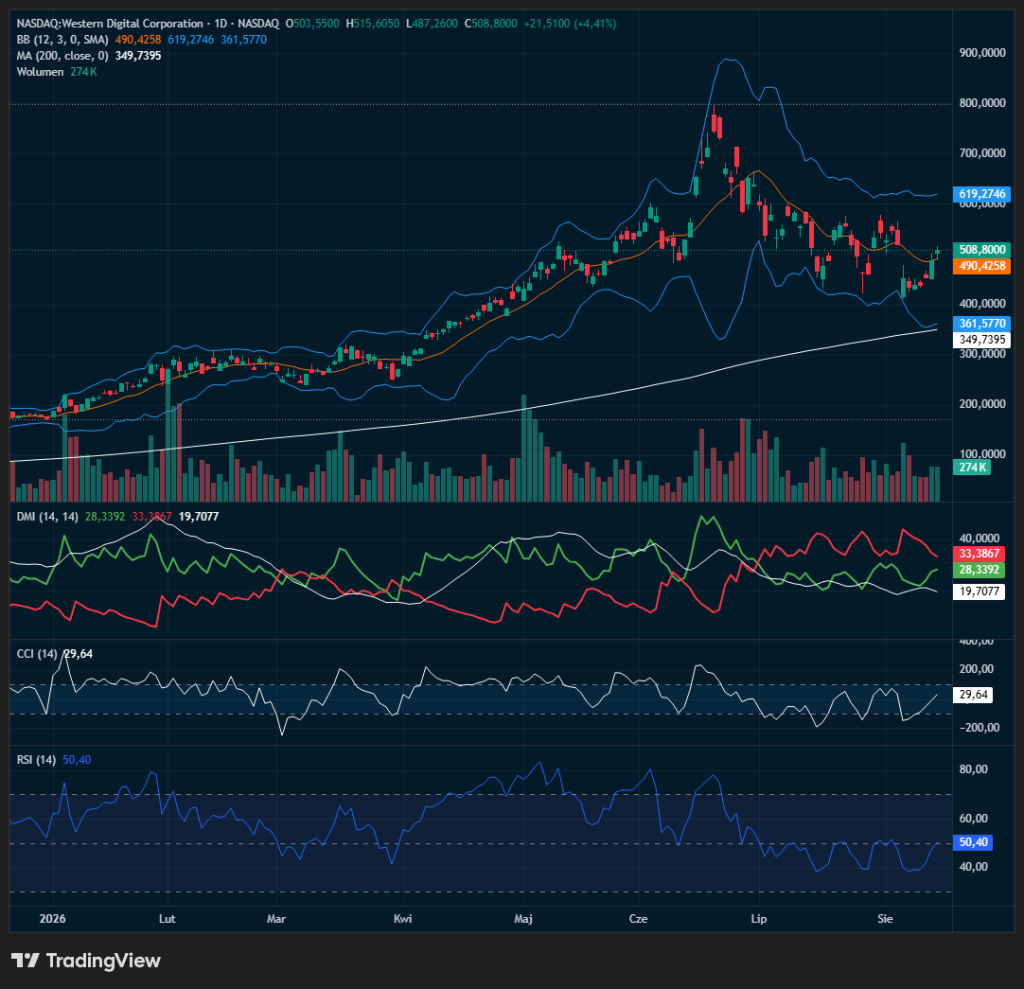Click the Lut label on time axis

(167, 918)
